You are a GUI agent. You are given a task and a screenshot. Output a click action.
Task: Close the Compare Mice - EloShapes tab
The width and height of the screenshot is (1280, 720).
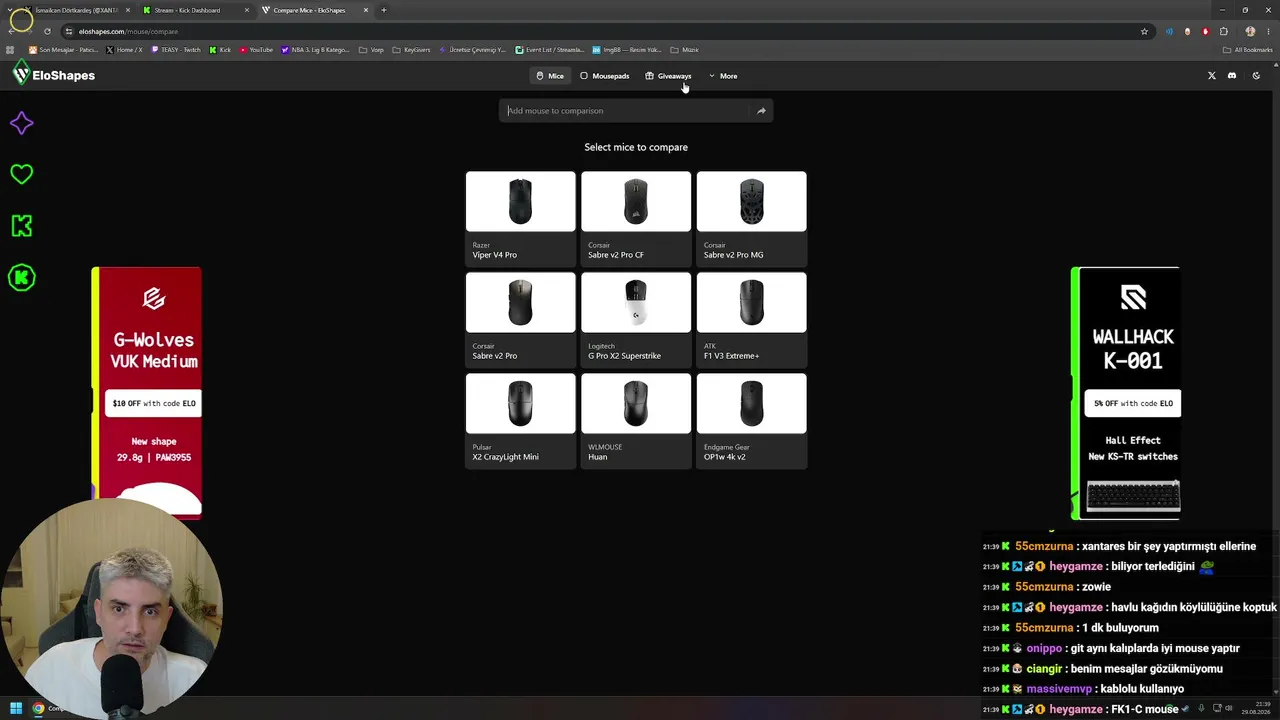pyautogui.click(x=365, y=10)
